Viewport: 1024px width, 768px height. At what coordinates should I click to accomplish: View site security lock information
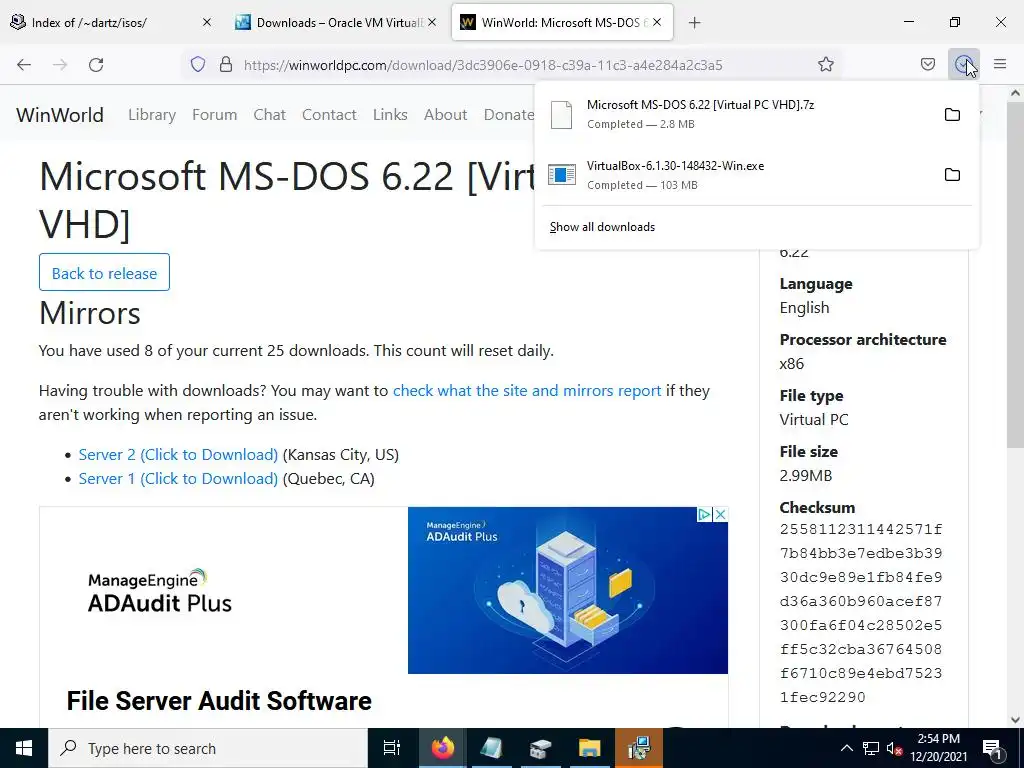pyautogui.click(x=226, y=64)
